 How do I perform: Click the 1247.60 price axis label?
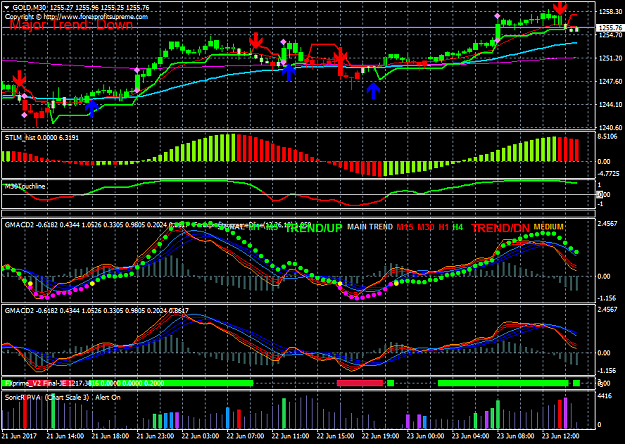pos(610,81)
